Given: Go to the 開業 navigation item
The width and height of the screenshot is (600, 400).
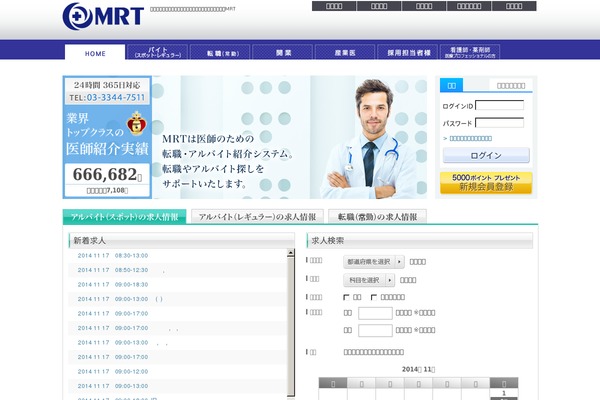Looking at the screenshot, I should click(283, 53).
